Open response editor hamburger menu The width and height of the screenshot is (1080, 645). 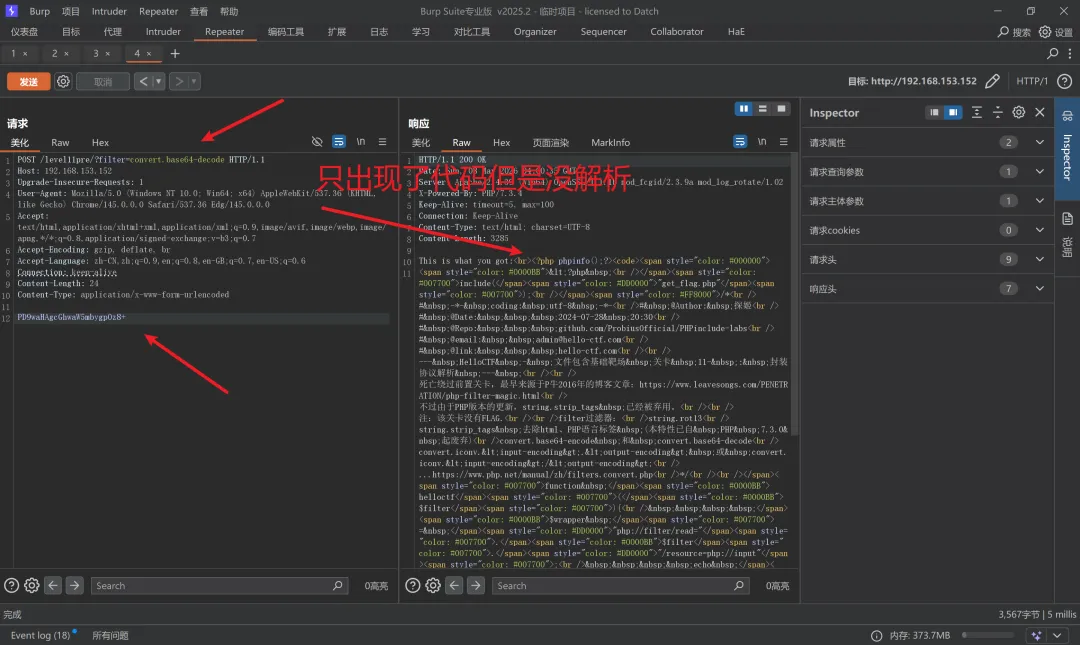[x=783, y=141]
